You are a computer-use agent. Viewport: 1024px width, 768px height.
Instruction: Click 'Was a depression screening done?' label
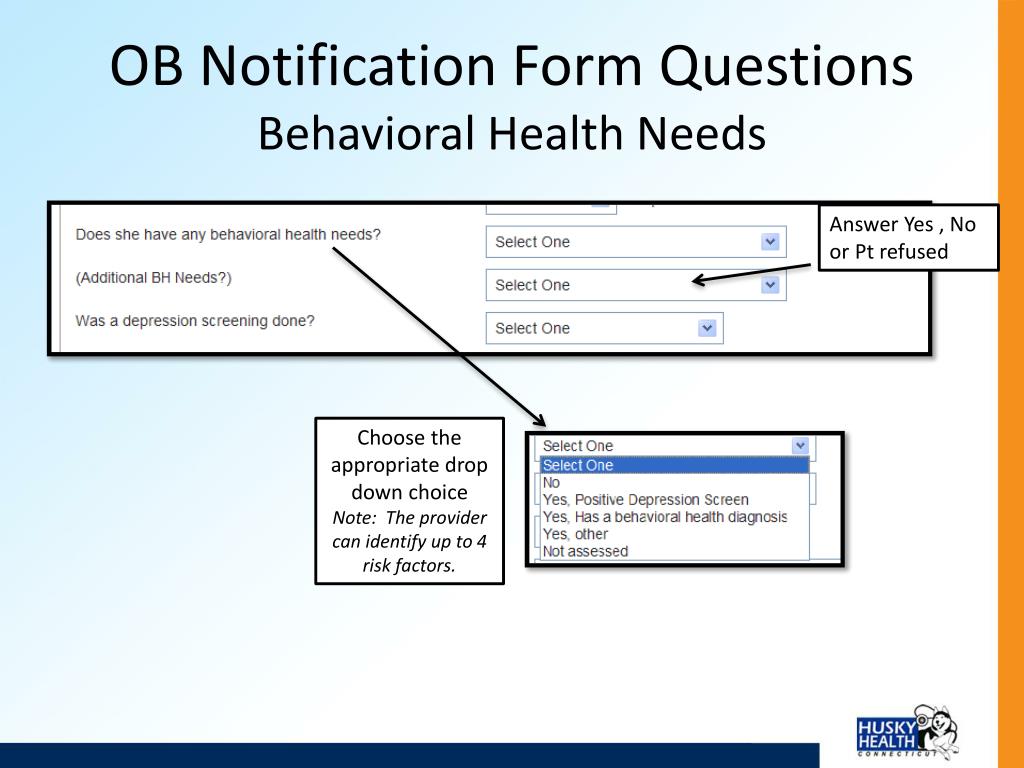coord(195,321)
